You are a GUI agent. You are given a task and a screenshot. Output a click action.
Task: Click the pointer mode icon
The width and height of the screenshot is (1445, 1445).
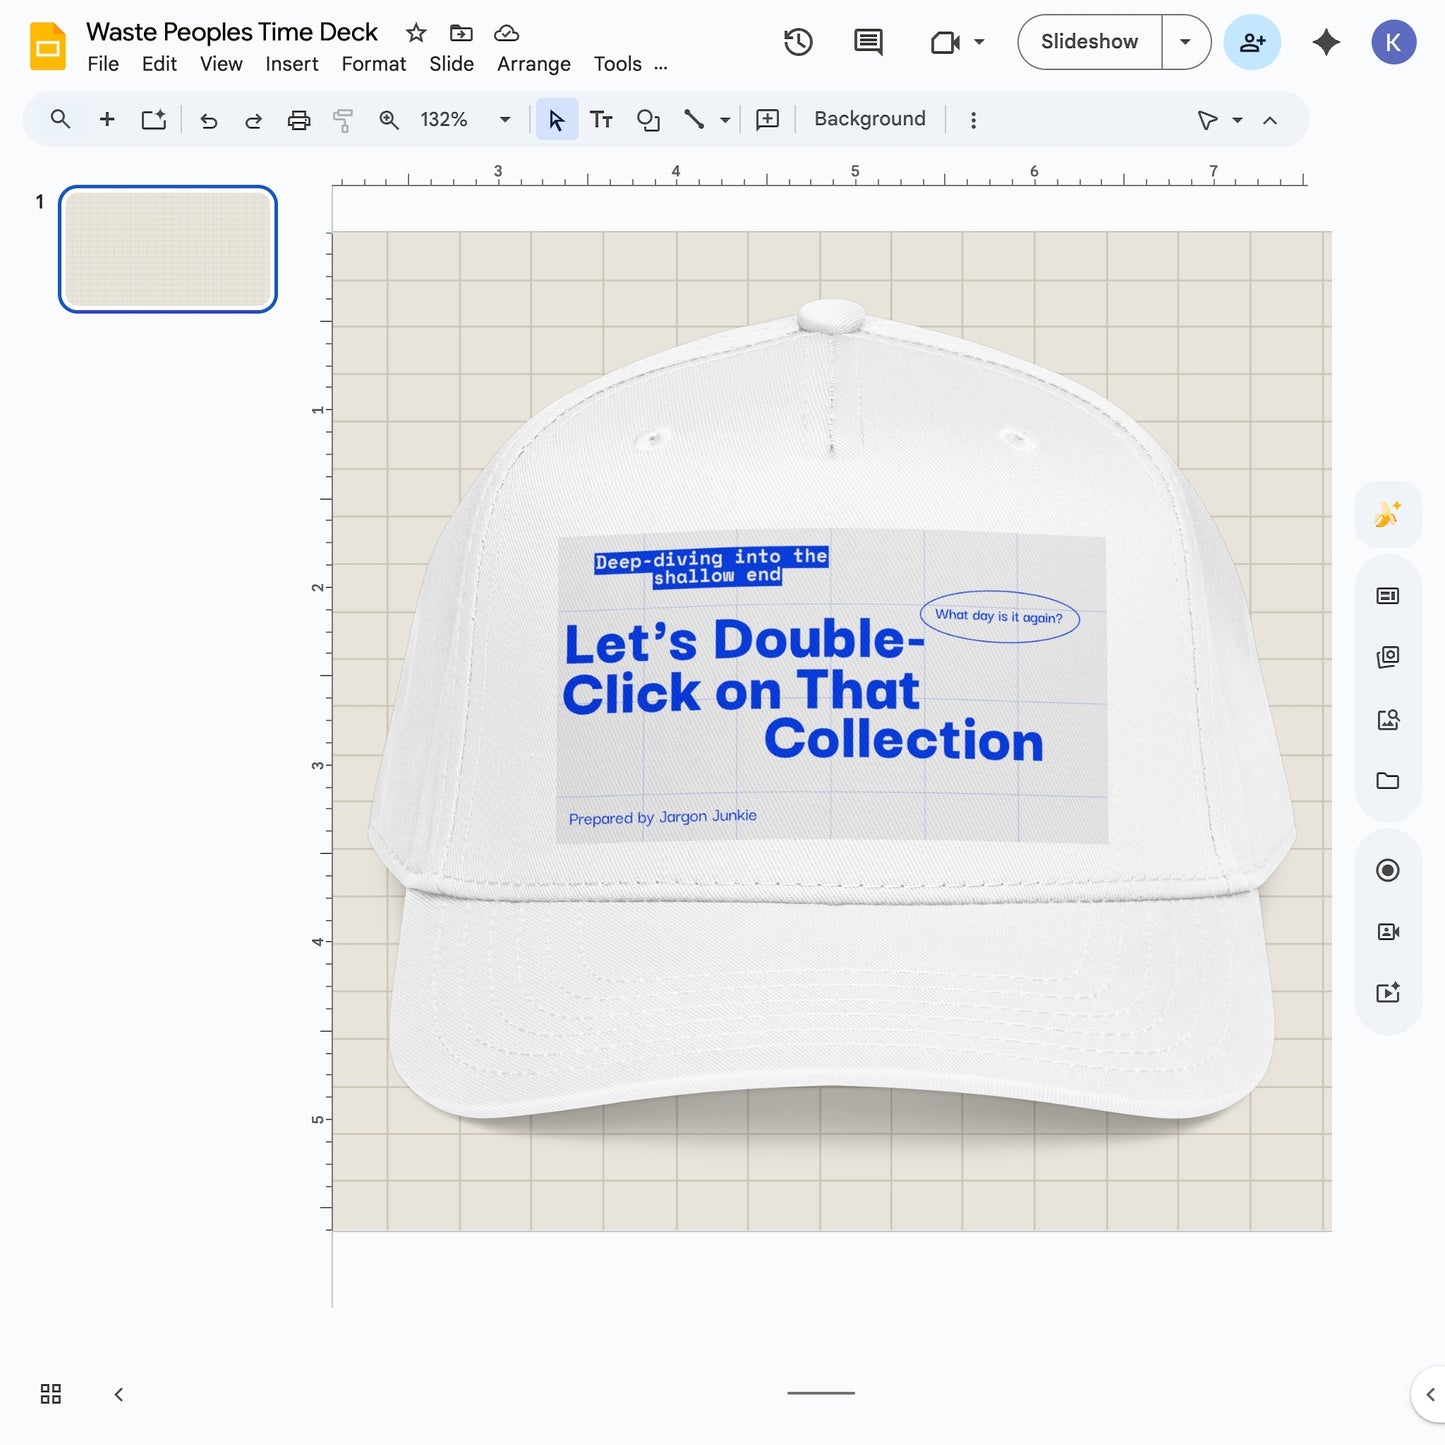click(1207, 120)
